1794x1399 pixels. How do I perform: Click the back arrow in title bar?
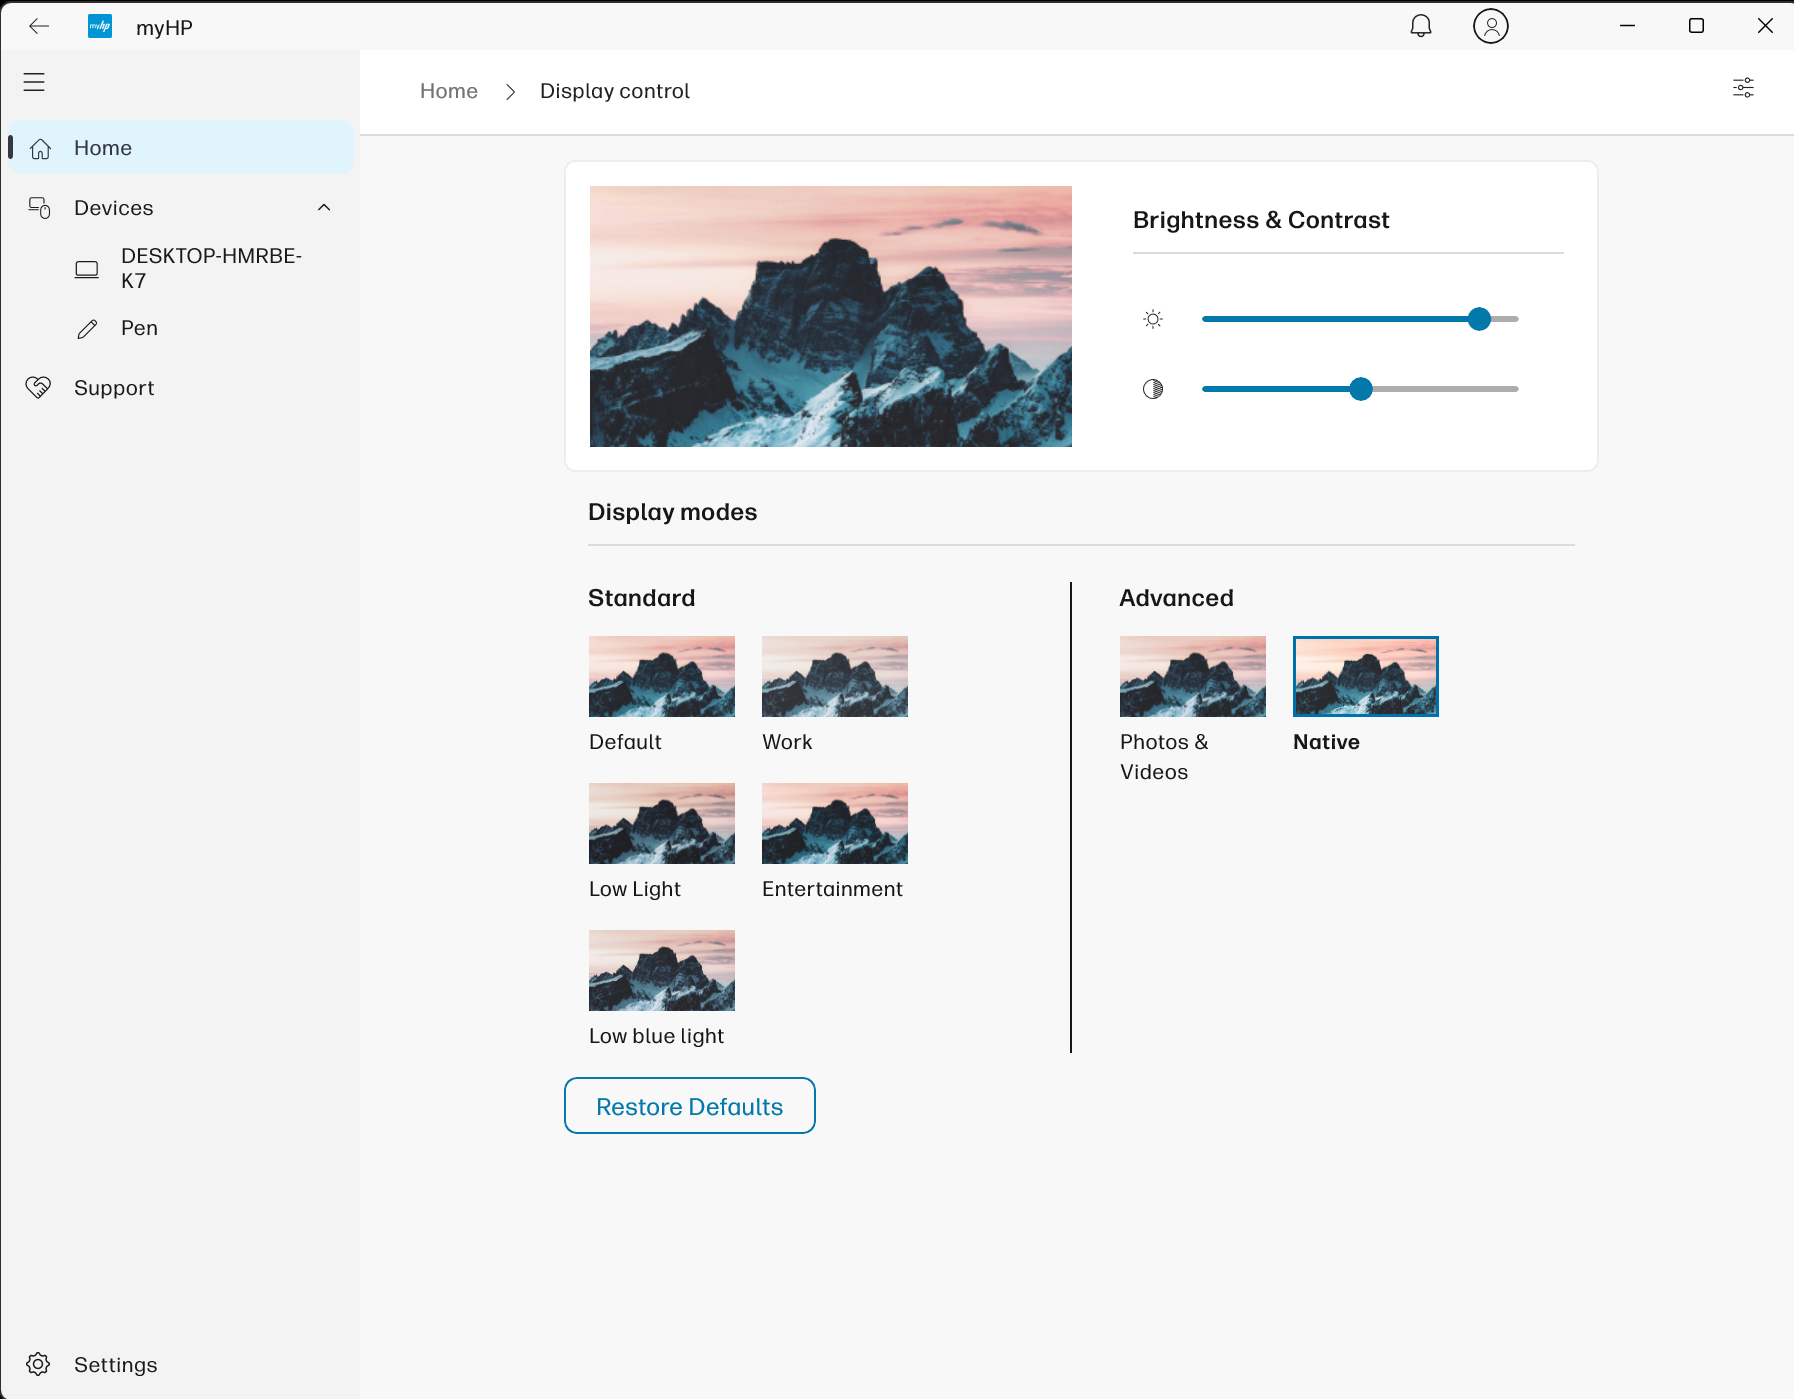tap(39, 26)
